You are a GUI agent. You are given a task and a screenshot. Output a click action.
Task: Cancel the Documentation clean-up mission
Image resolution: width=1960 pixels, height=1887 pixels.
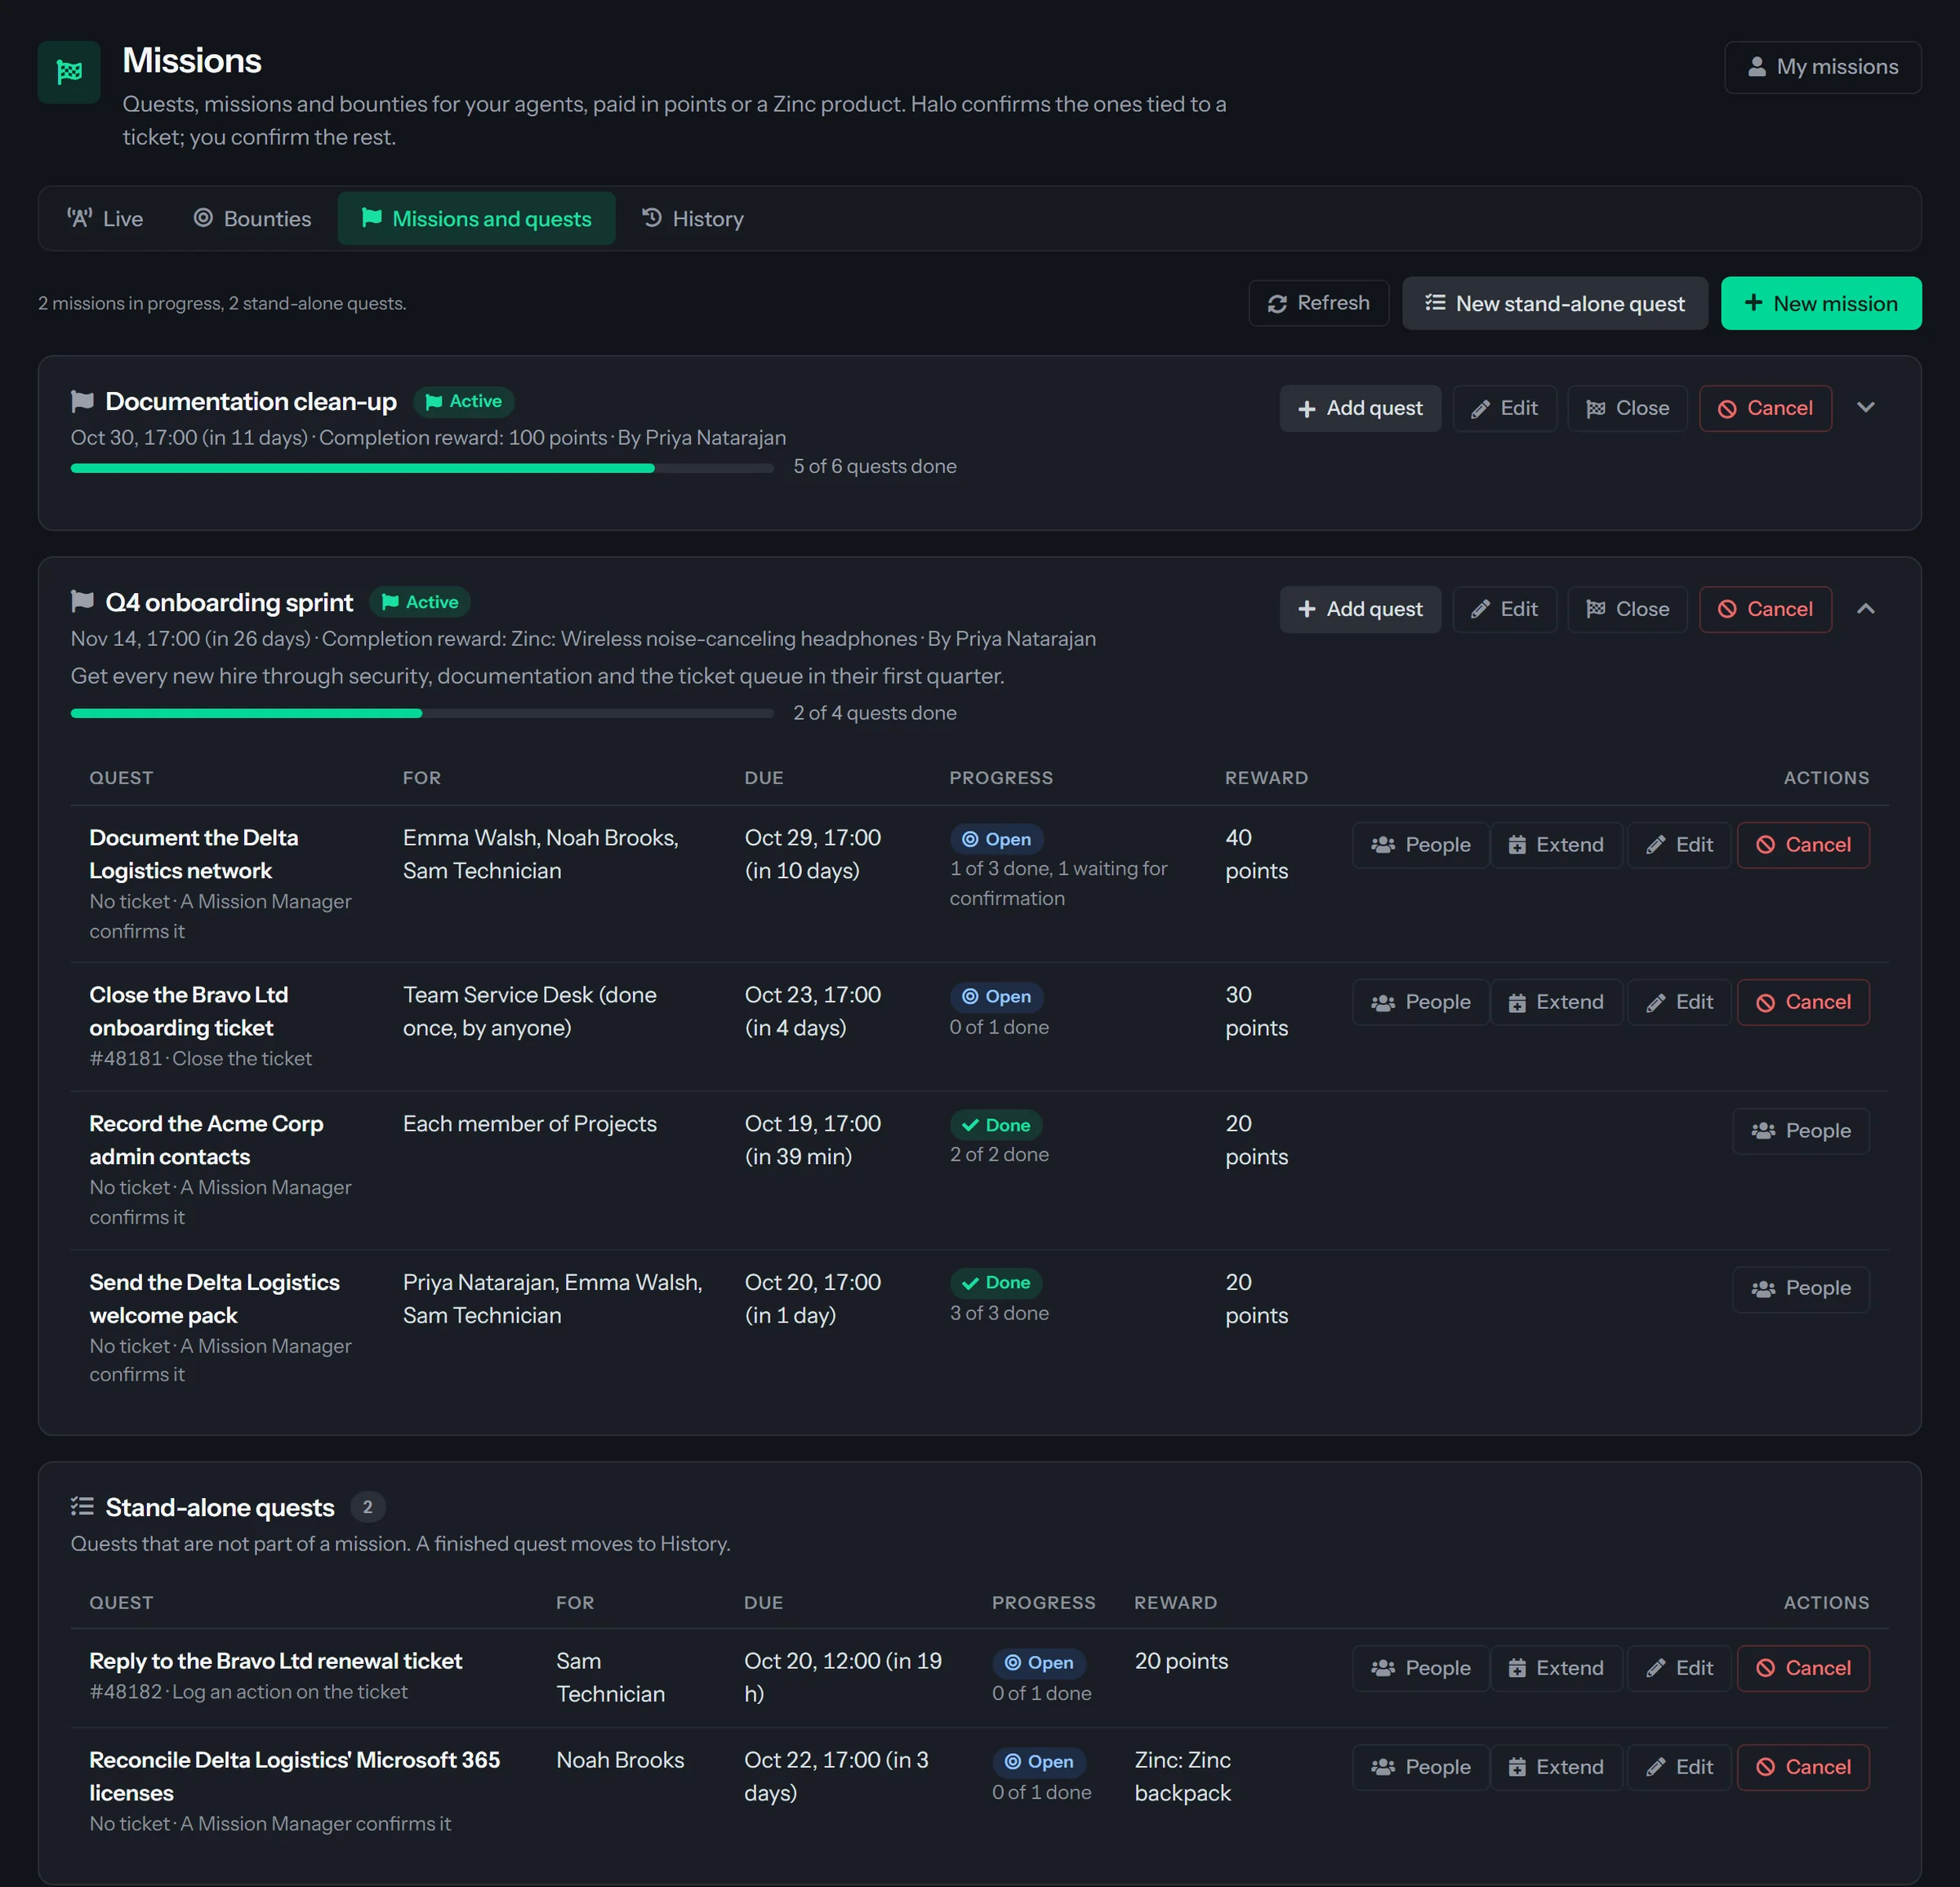(x=1765, y=408)
